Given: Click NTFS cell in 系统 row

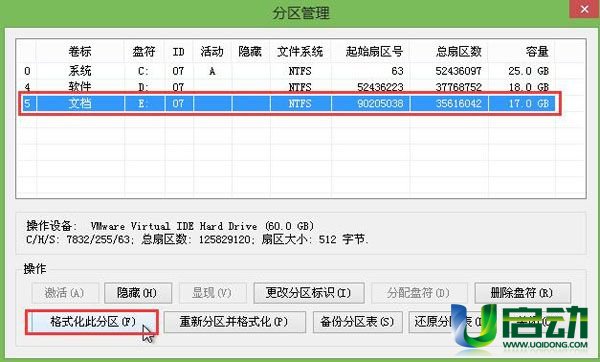Looking at the screenshot, I should coord(300,71).
